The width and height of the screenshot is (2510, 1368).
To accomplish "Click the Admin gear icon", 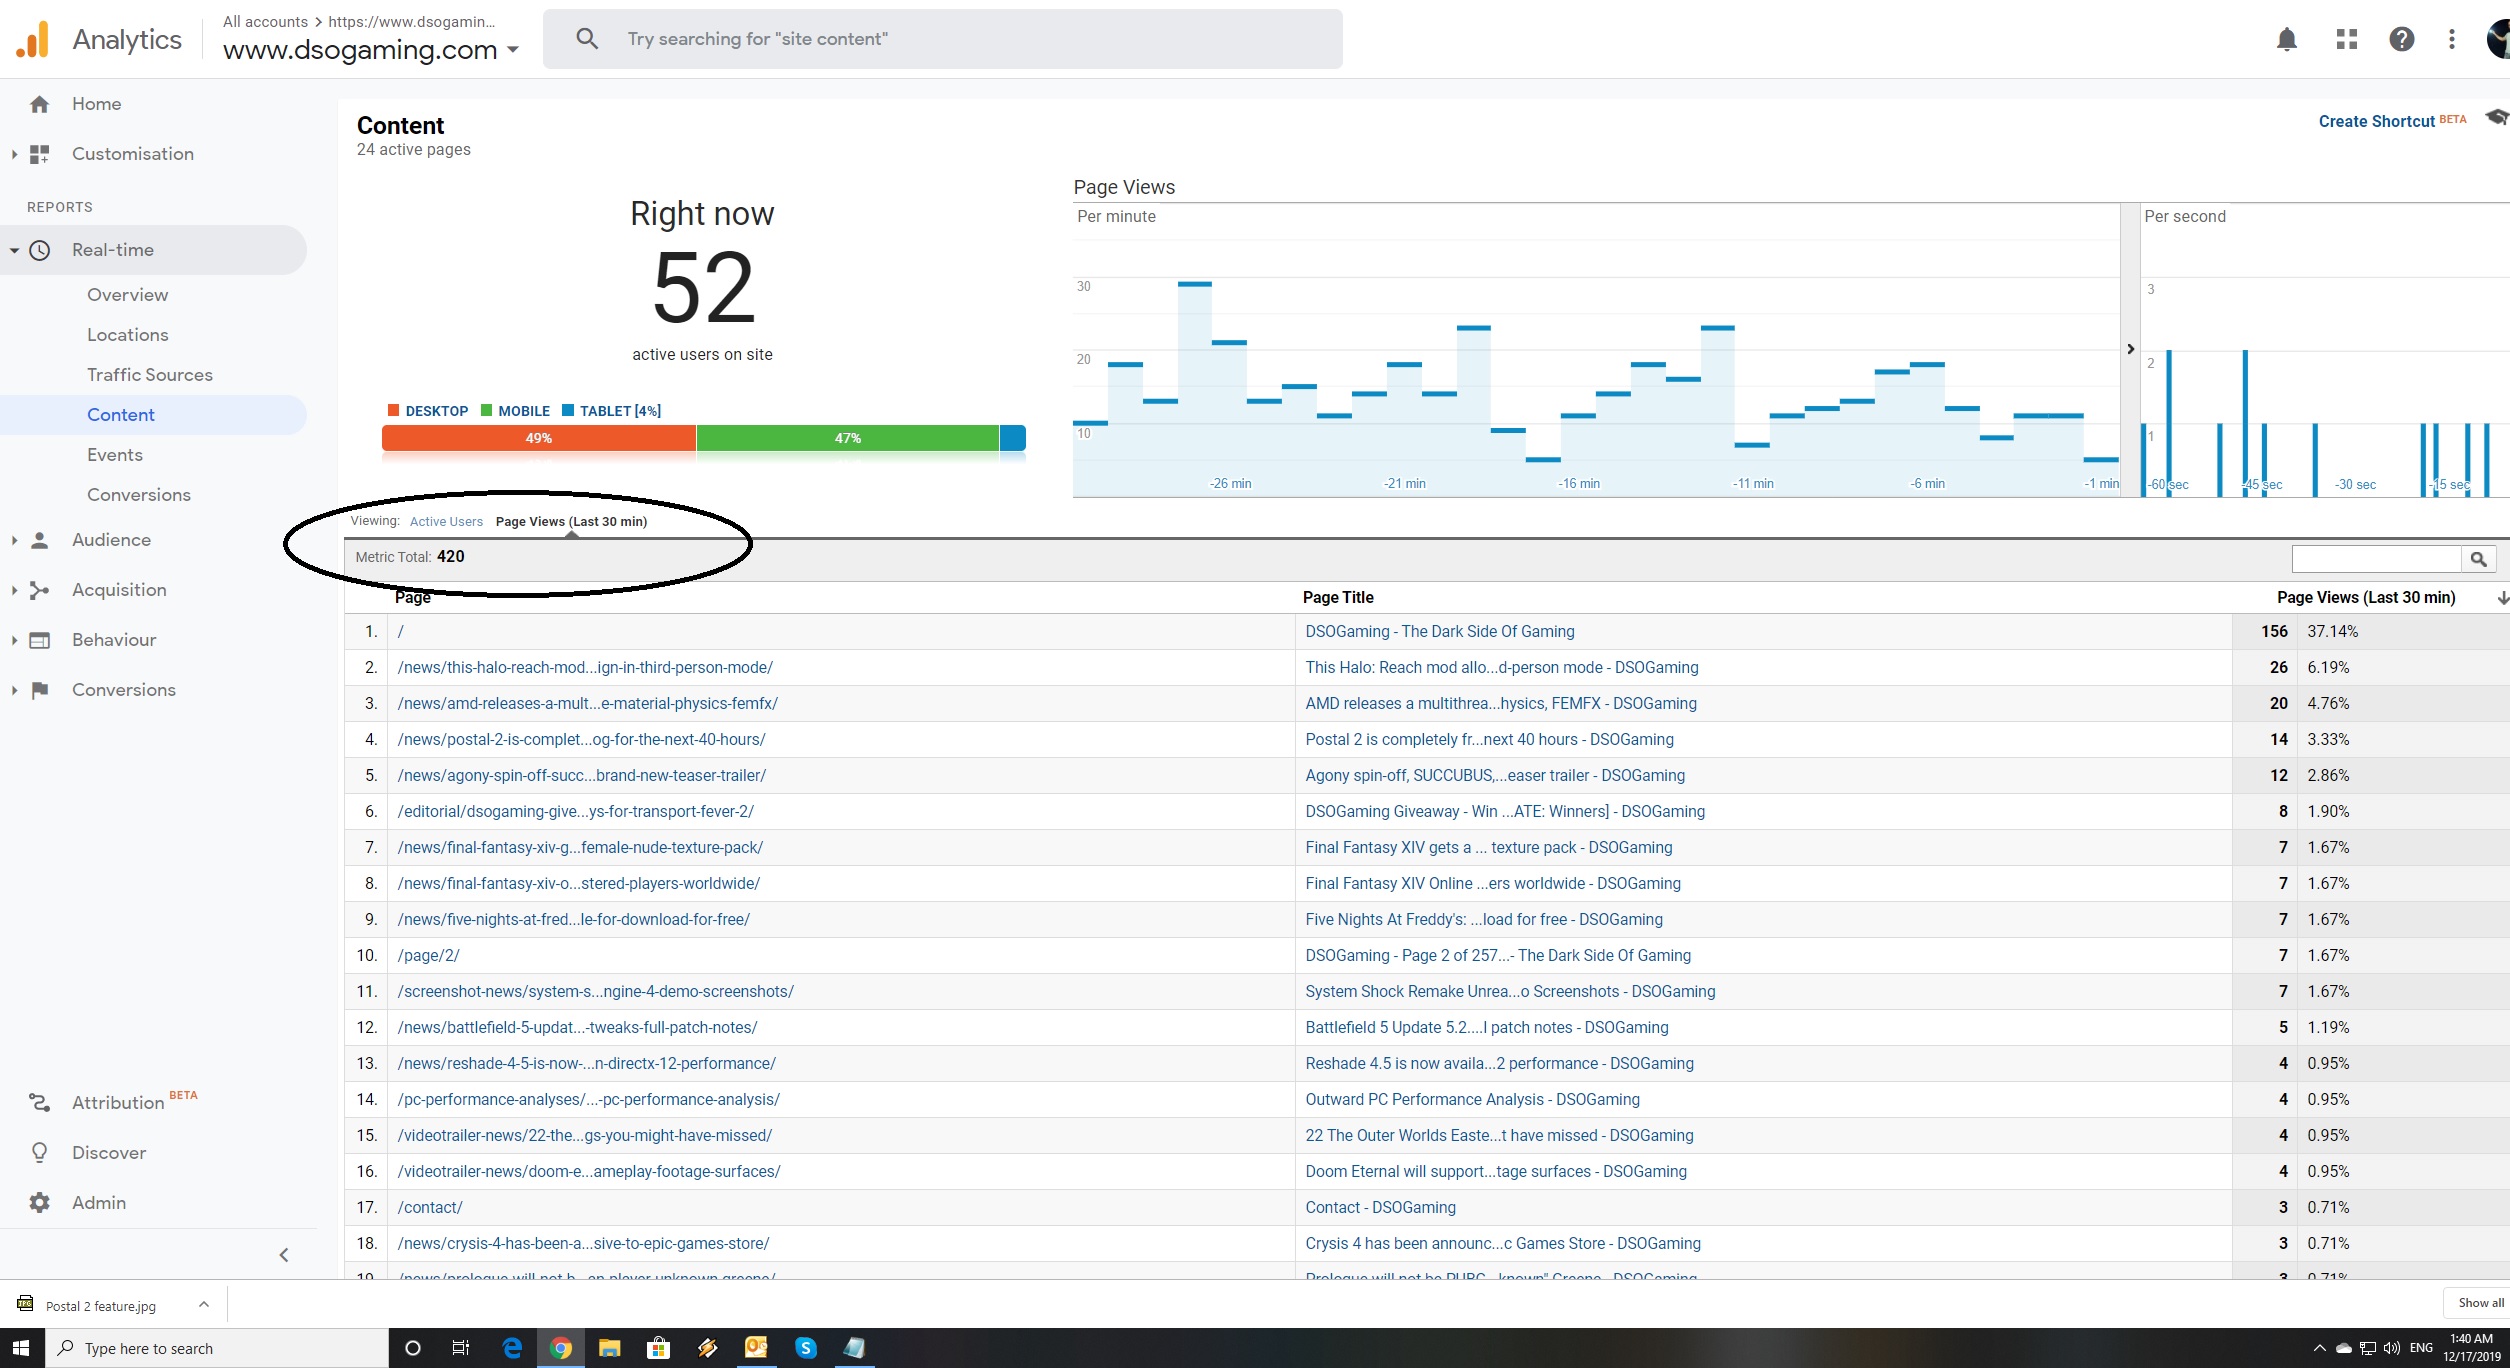I will pos(40,1202).
